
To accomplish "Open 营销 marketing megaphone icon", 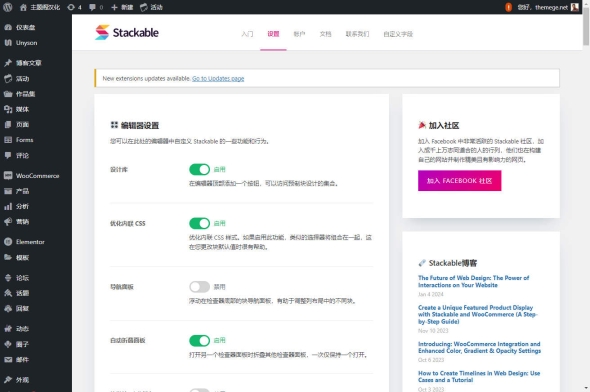I will click(8, 222).
